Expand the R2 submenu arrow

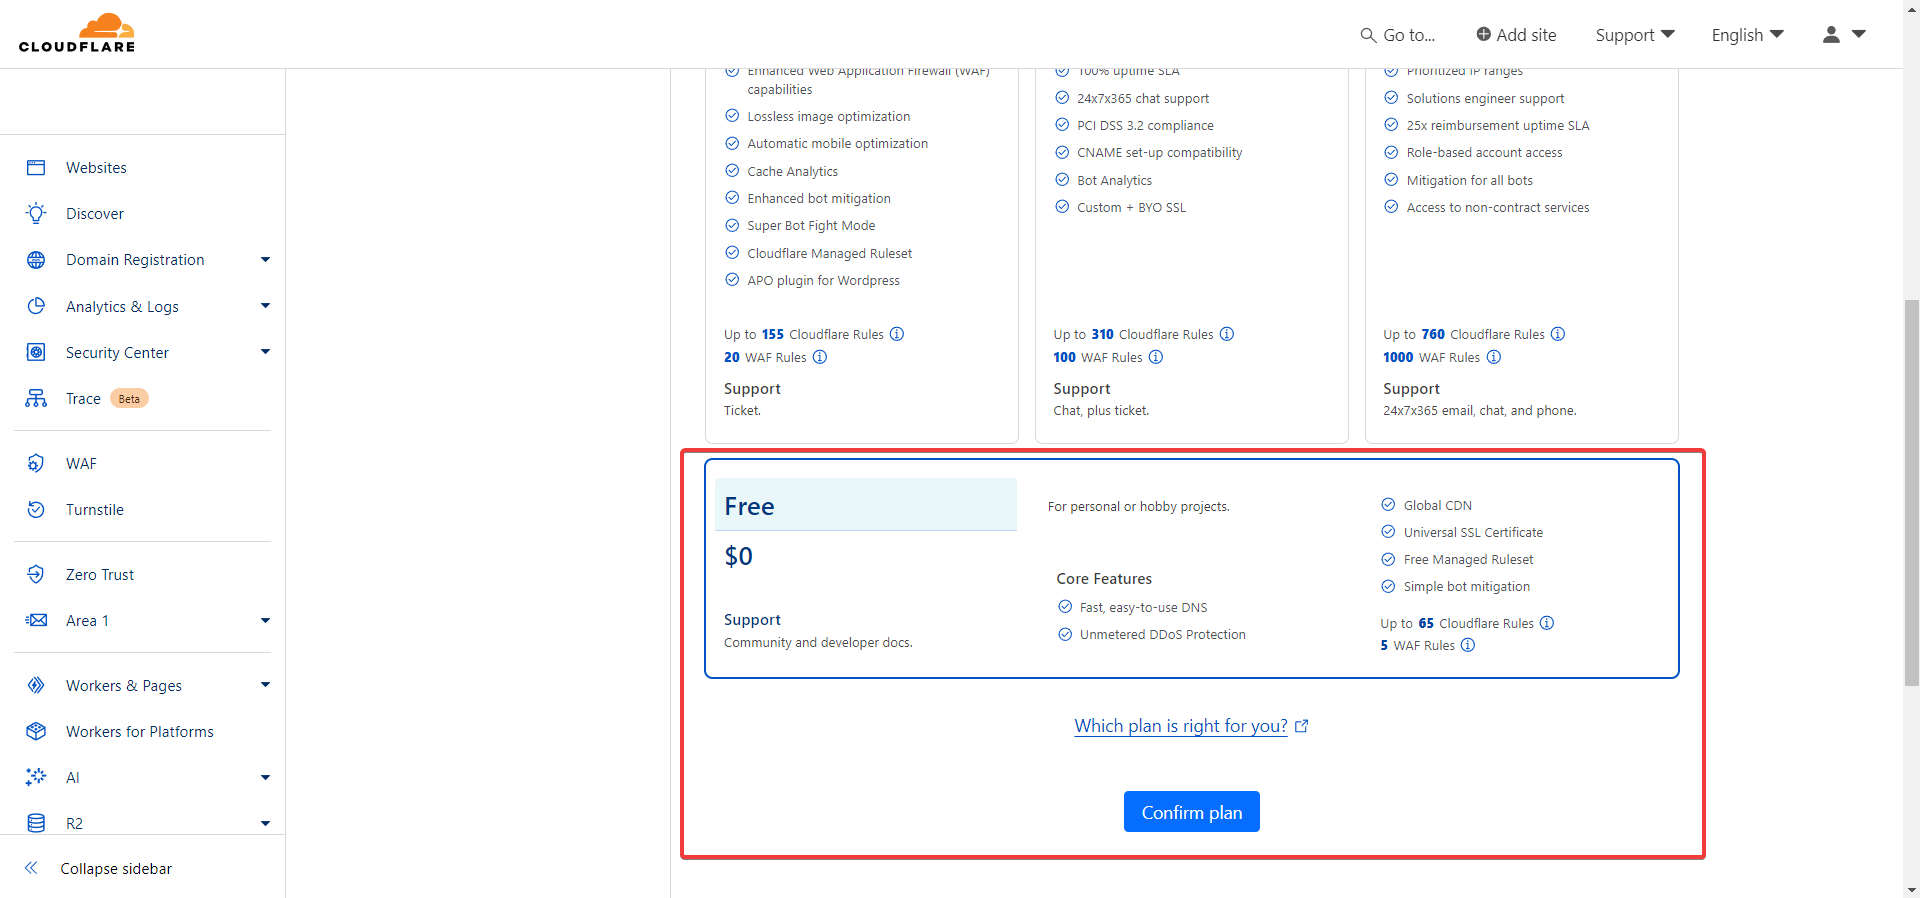(265, 823)
